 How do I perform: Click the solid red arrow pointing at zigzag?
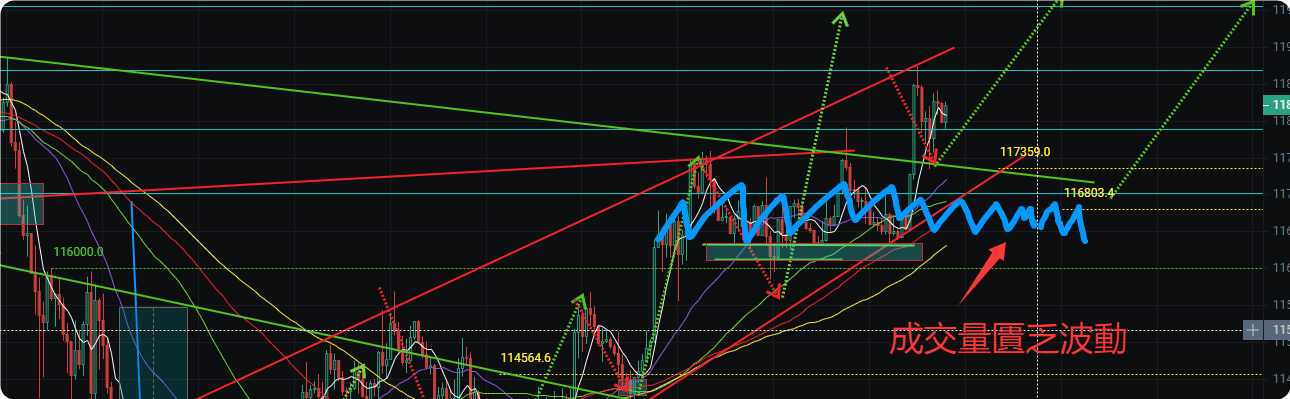click(x=982, y=274)
